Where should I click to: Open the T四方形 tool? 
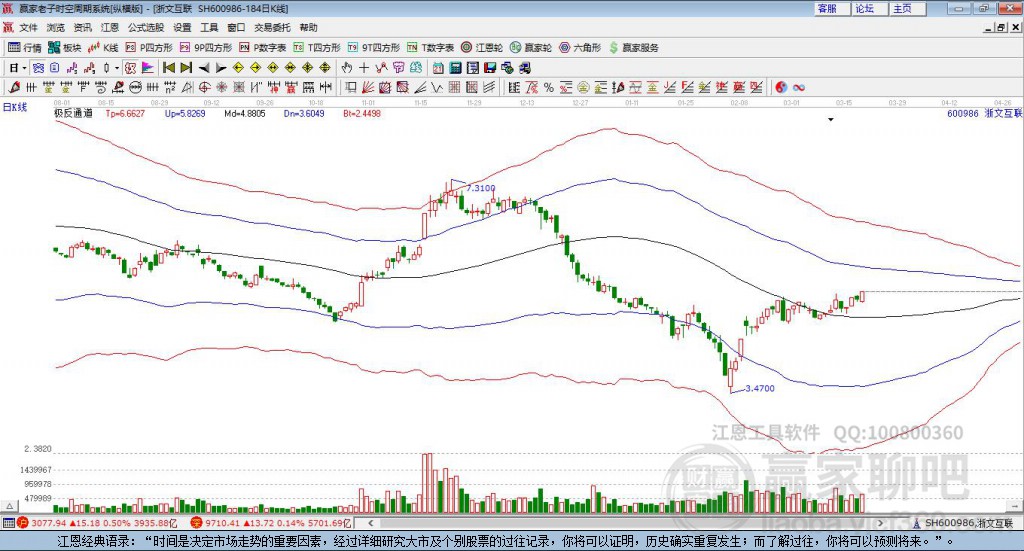coord(317,48)
